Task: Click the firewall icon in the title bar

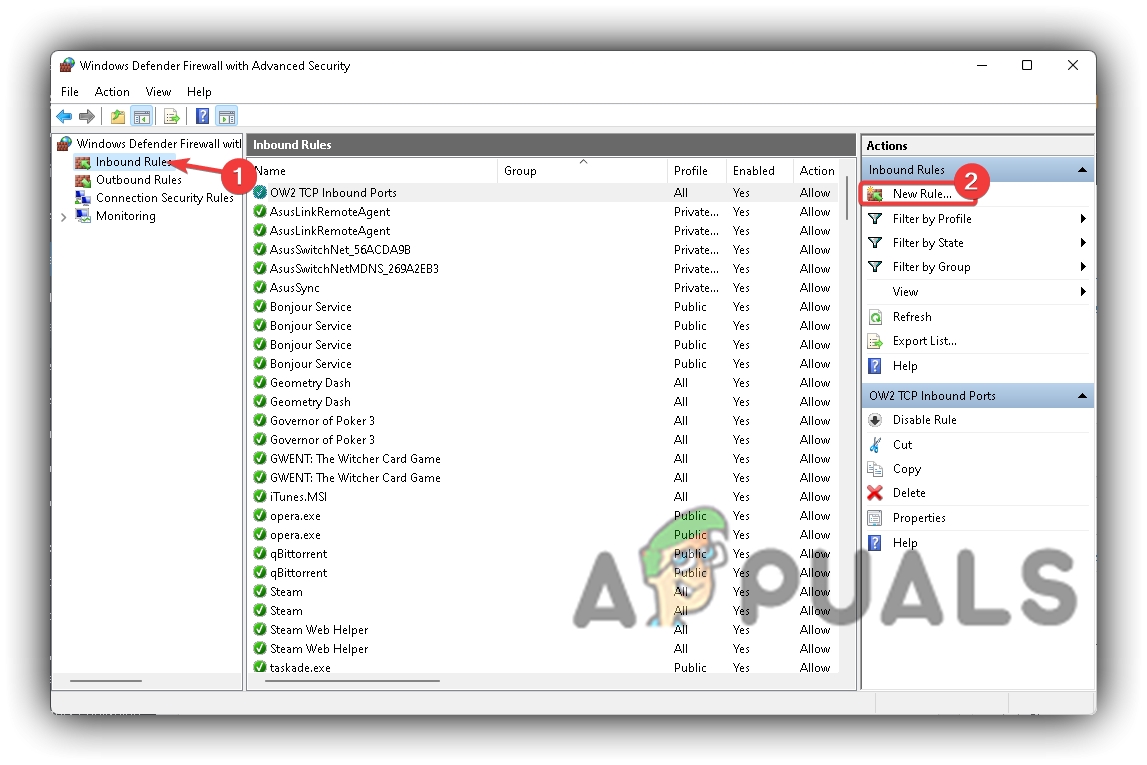Action: [x=67, y=65]
